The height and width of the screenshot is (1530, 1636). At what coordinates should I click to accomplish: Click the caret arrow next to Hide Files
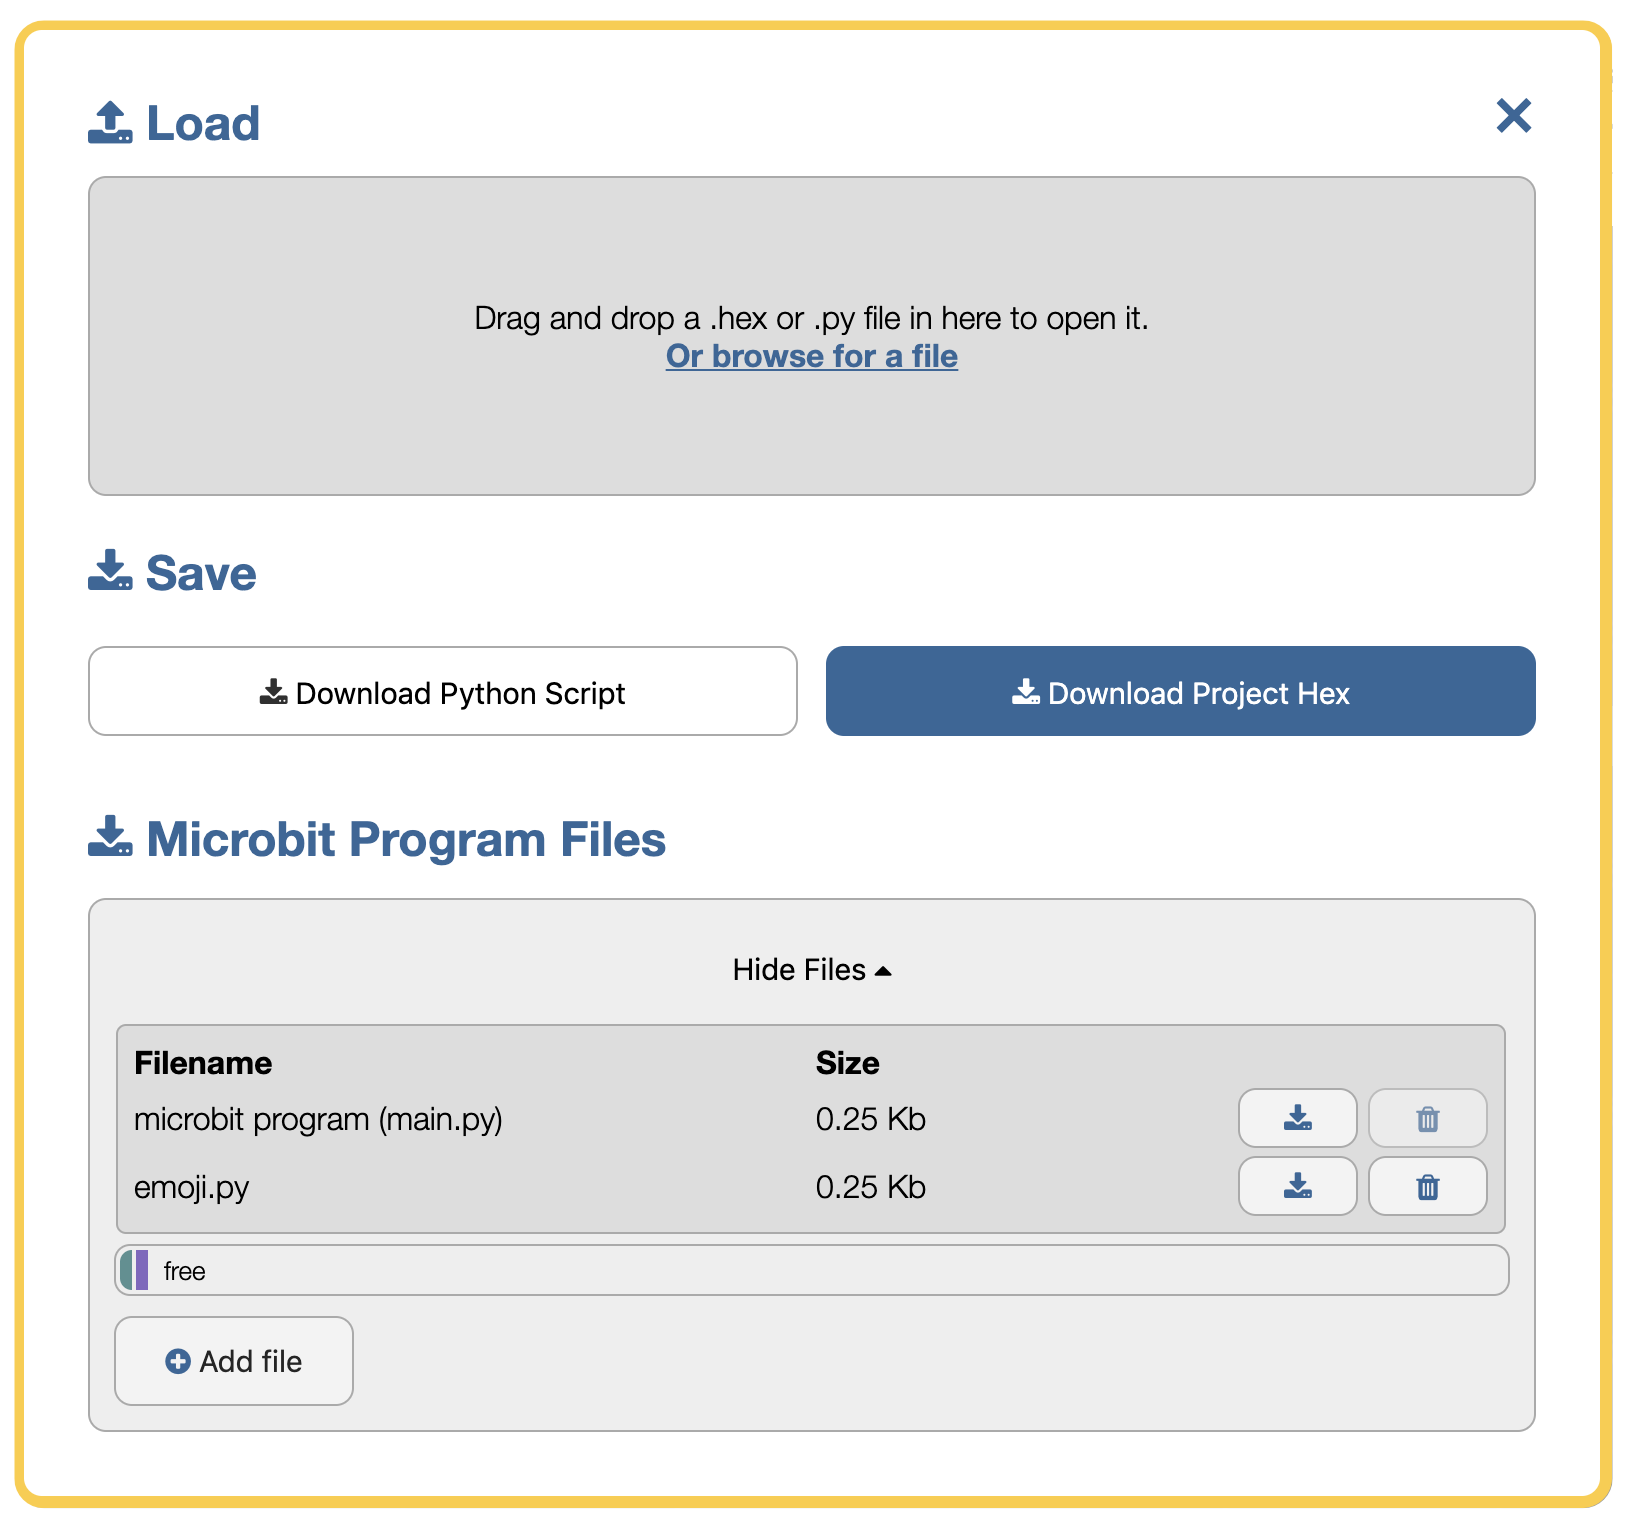coord(884,969)
